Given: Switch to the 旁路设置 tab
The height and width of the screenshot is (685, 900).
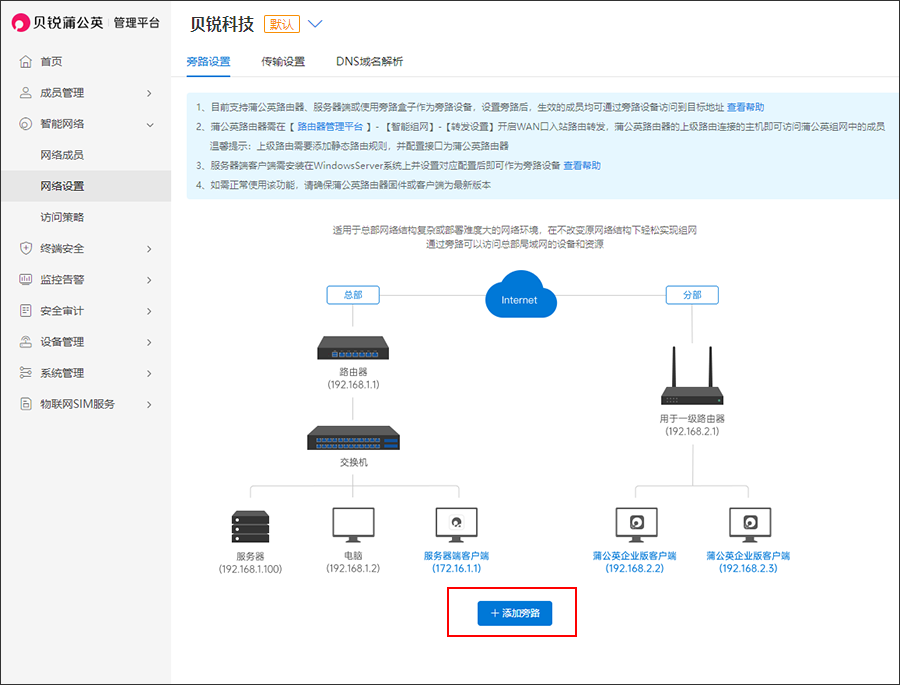Looking at the screenshot, I should (208, 61).
